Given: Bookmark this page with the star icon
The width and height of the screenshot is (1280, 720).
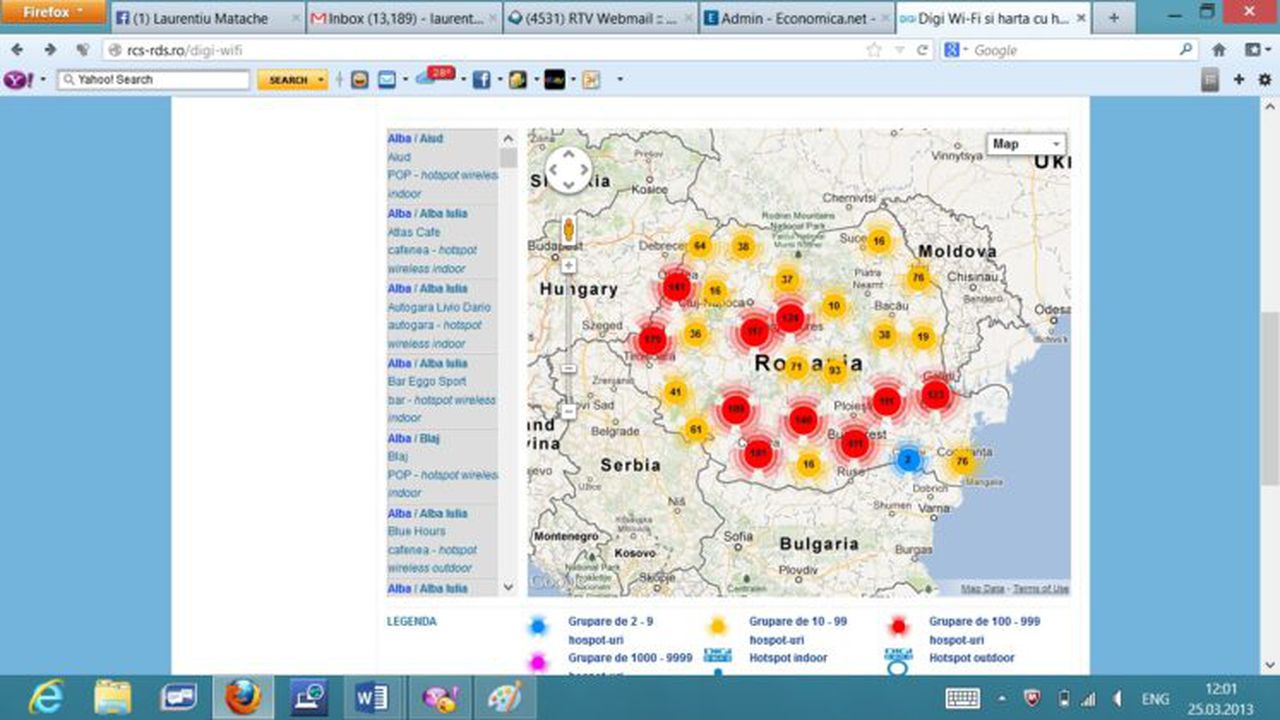Looking at the screenshot, I should tap(874, 50).
